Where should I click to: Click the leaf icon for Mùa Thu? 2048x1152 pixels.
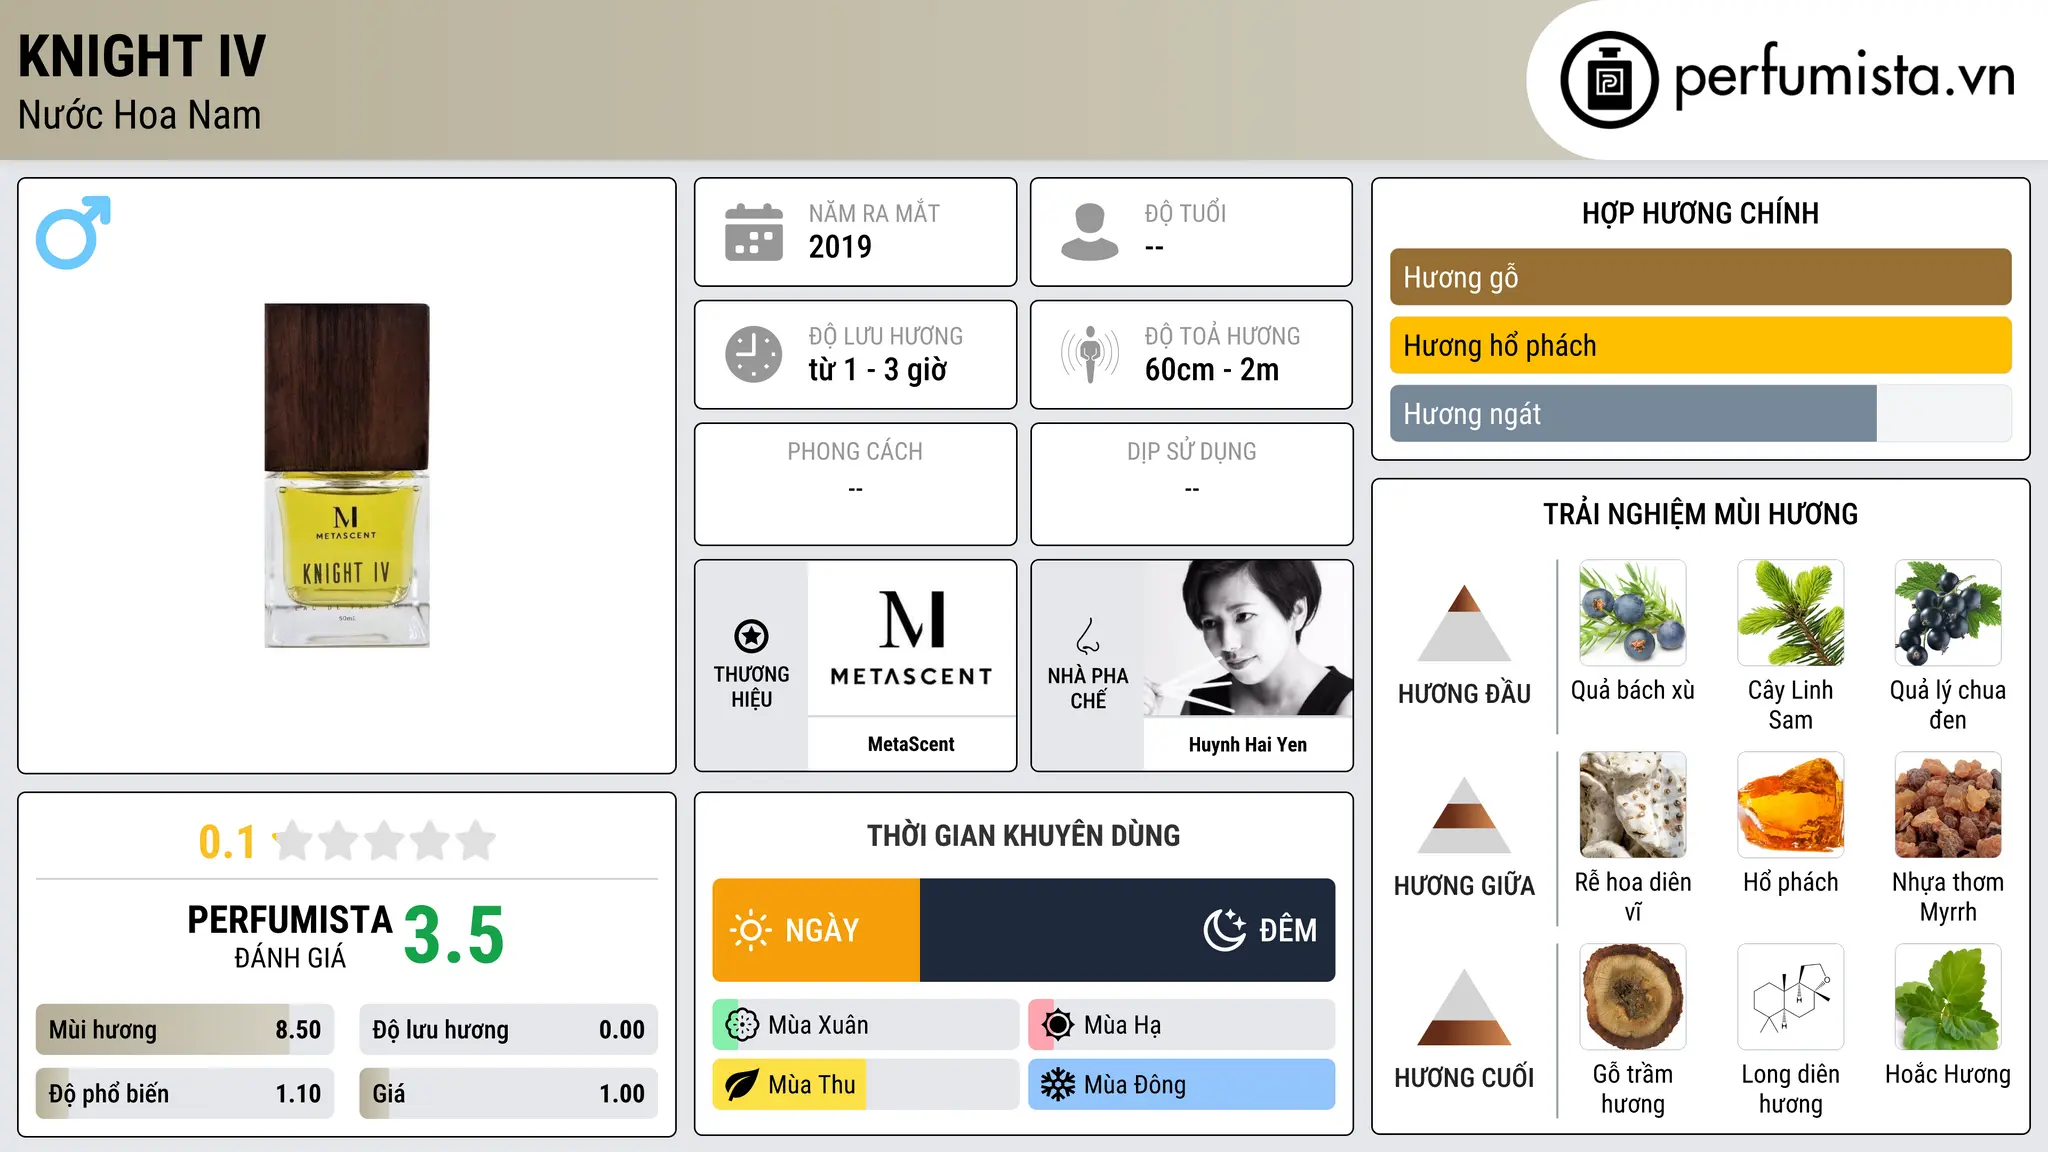(742, 1085)
